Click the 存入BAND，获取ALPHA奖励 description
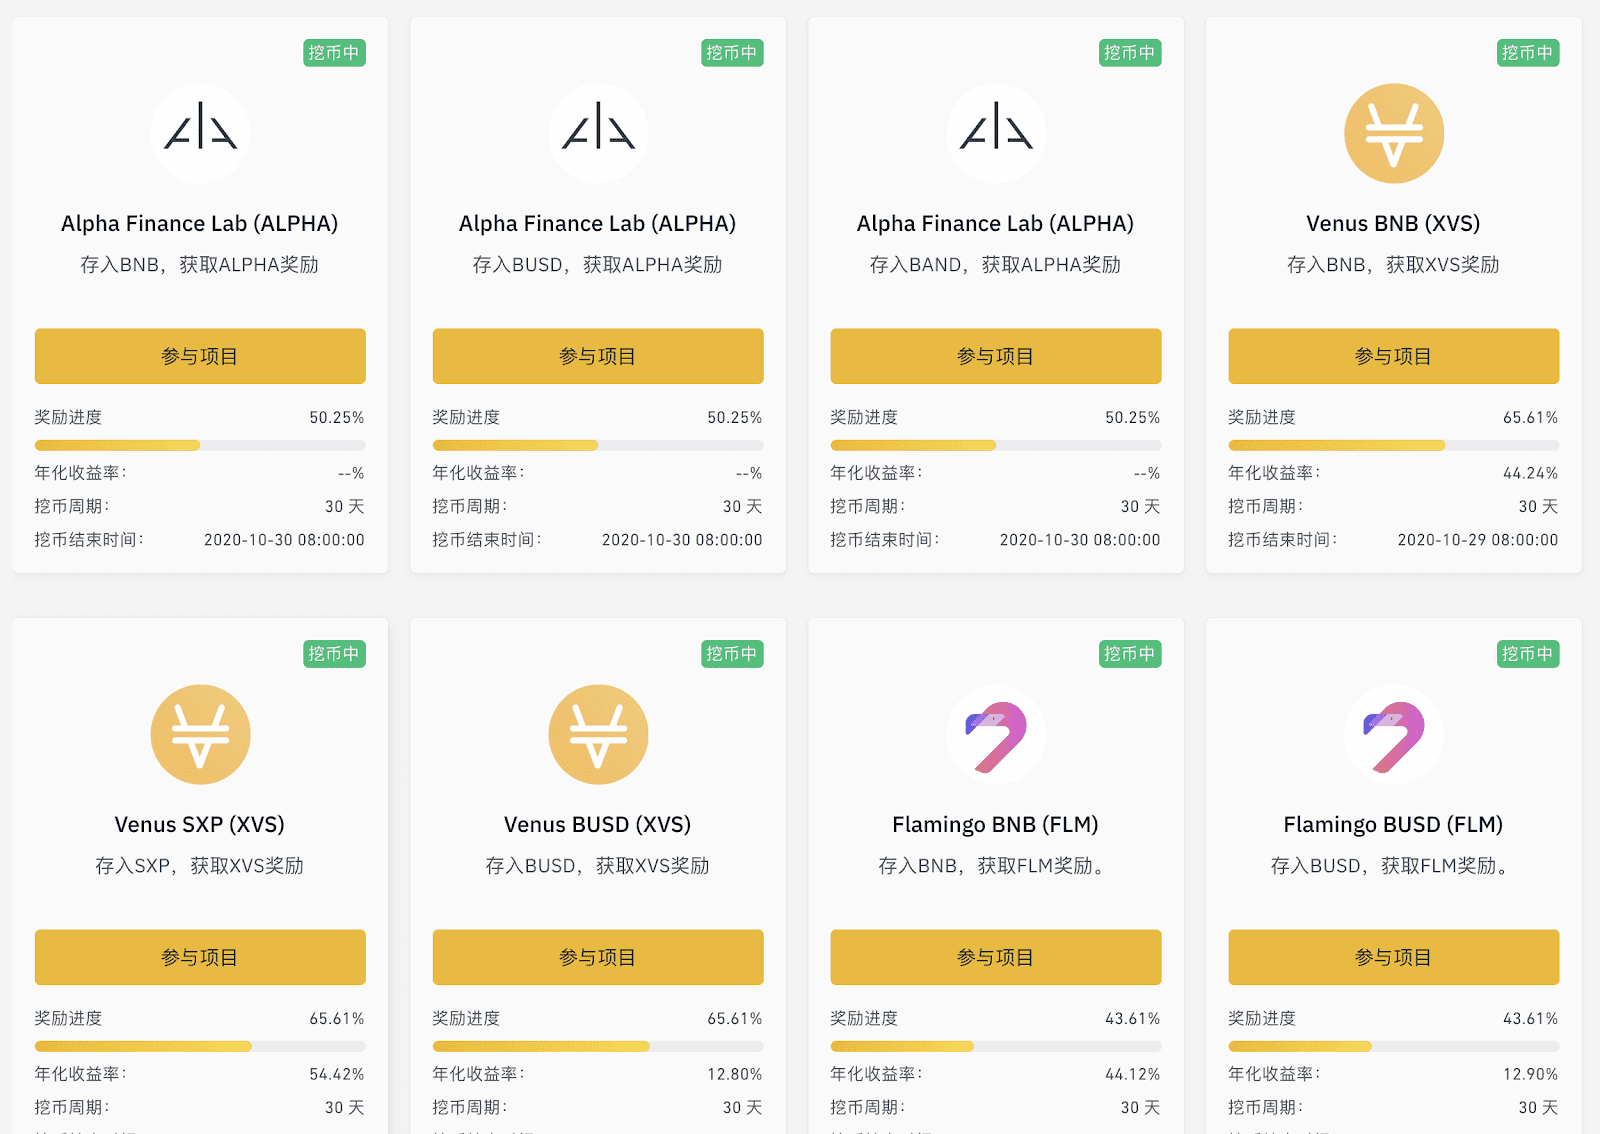Viewport: 1600px width, 1134px height. tap(996, 265)
